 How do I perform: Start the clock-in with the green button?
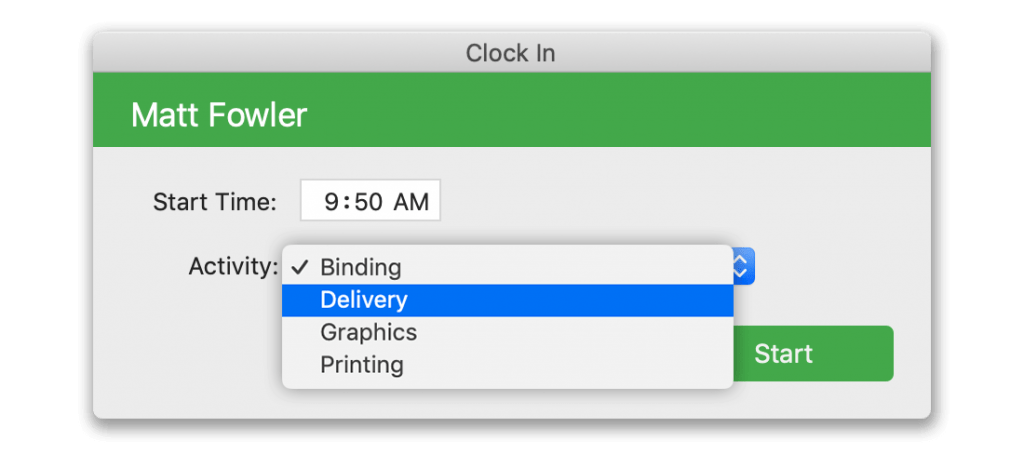pos(812,353)
